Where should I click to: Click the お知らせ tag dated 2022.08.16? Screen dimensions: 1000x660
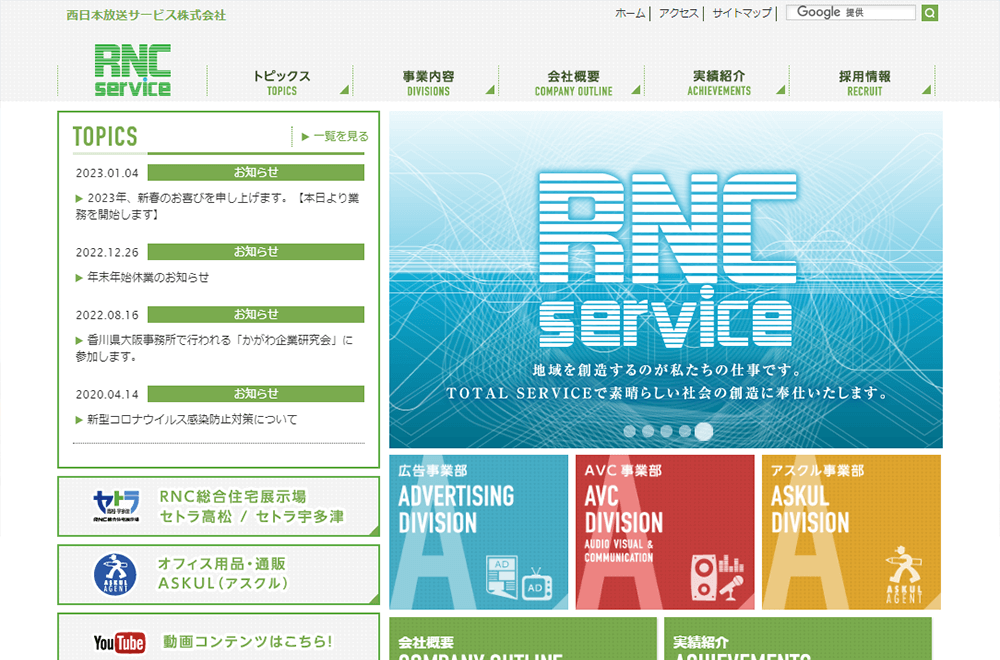[256, 314]
